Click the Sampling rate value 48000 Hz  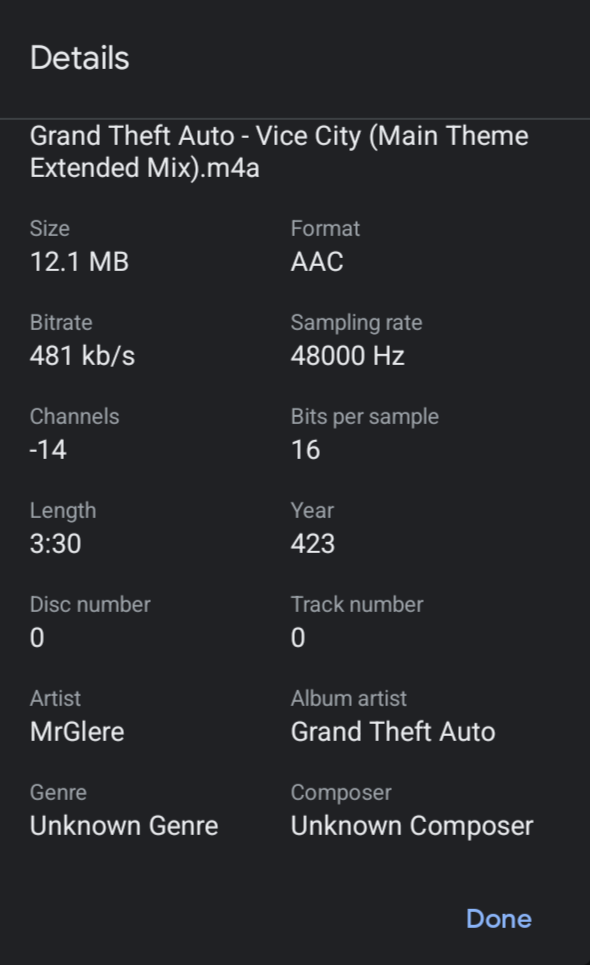[x=350, y=355]
